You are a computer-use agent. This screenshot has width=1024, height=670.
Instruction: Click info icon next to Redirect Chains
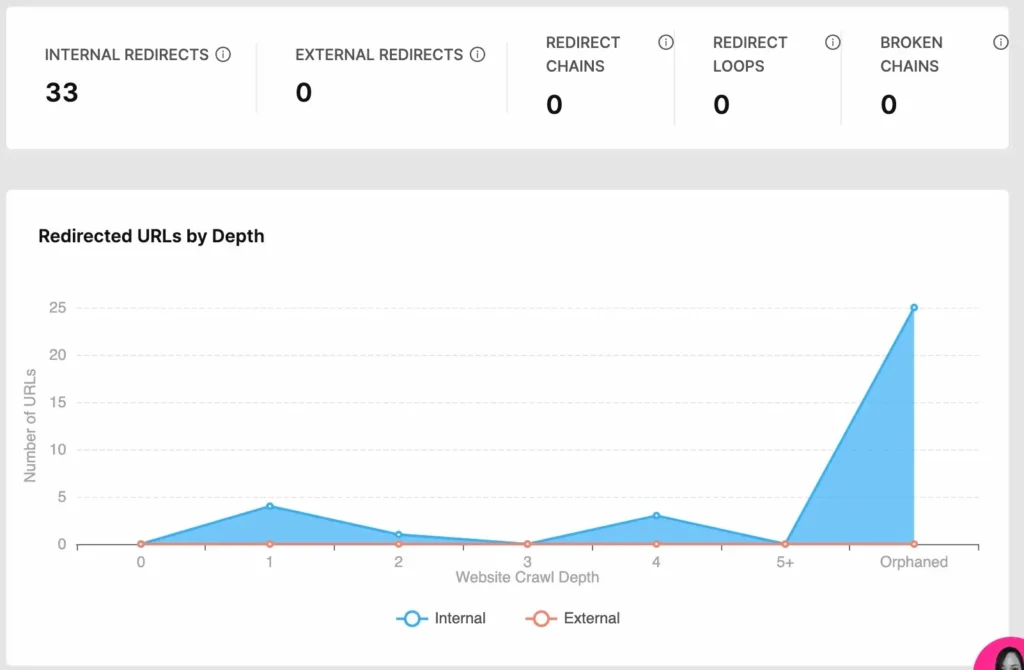click(x=666, y=42)
